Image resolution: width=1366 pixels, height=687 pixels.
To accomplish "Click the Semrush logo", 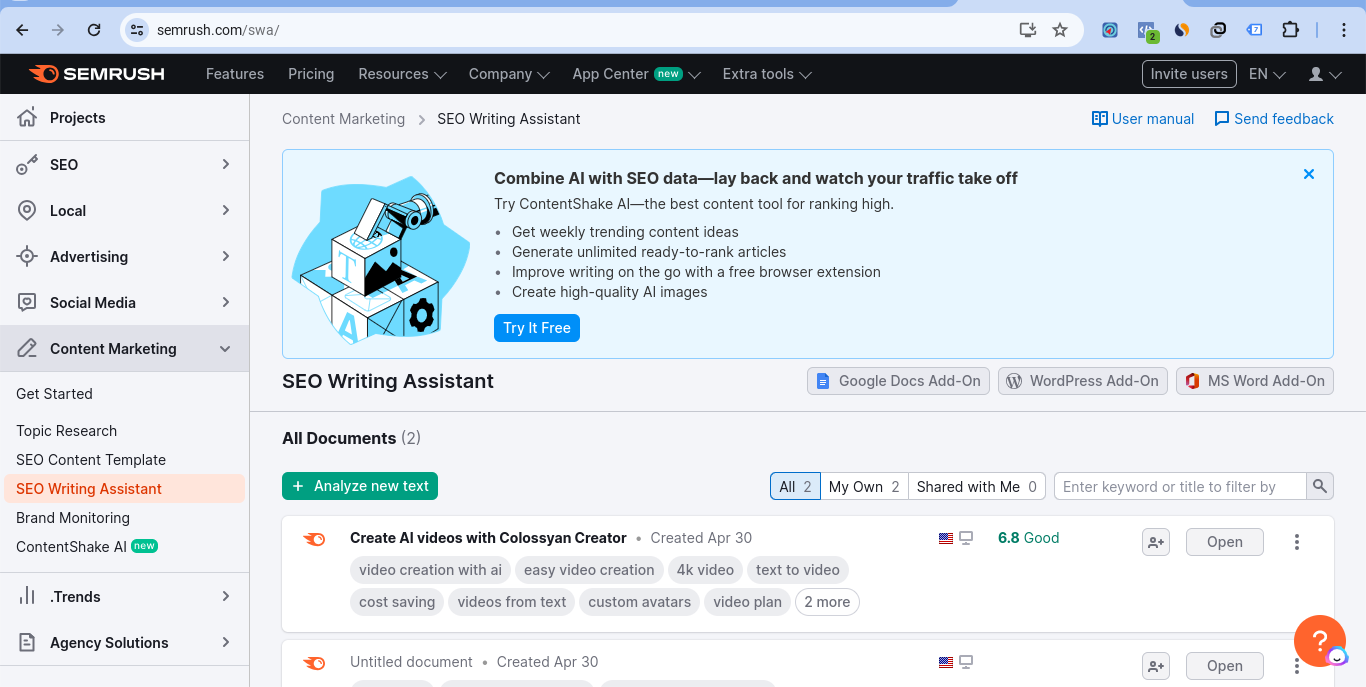I will pos(97,74).
